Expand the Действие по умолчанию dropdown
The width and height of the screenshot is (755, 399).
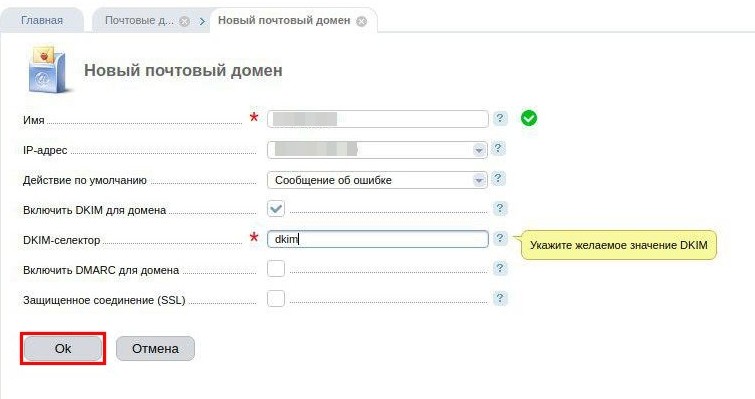478,180
